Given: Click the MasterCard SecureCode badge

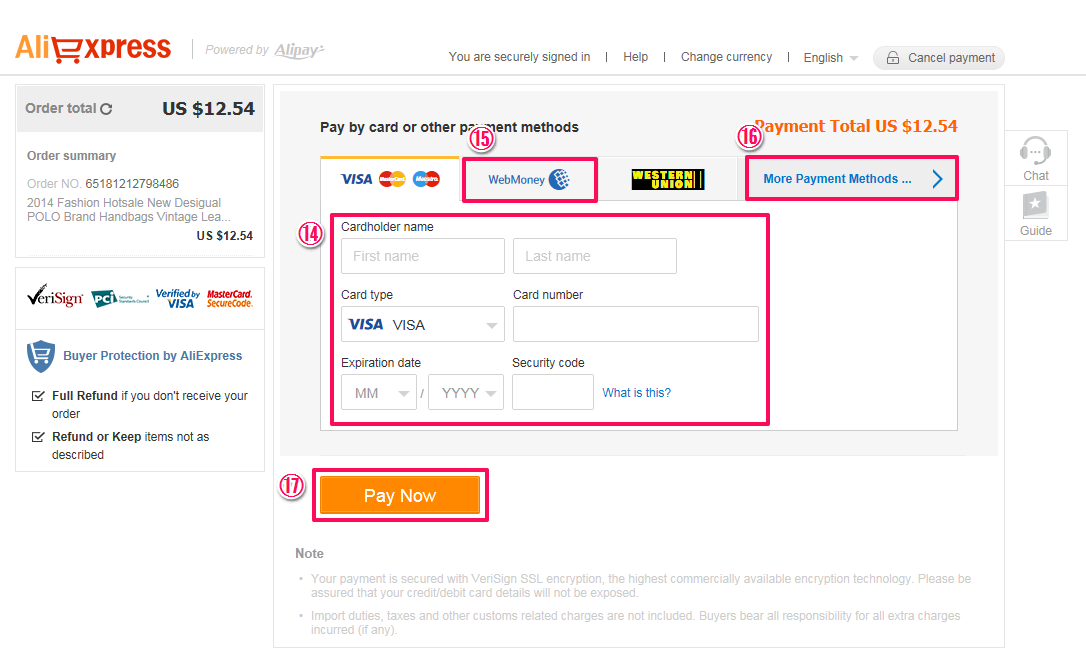Looking at the screenshot, I should pyautogui.click(x=229, y=299).
